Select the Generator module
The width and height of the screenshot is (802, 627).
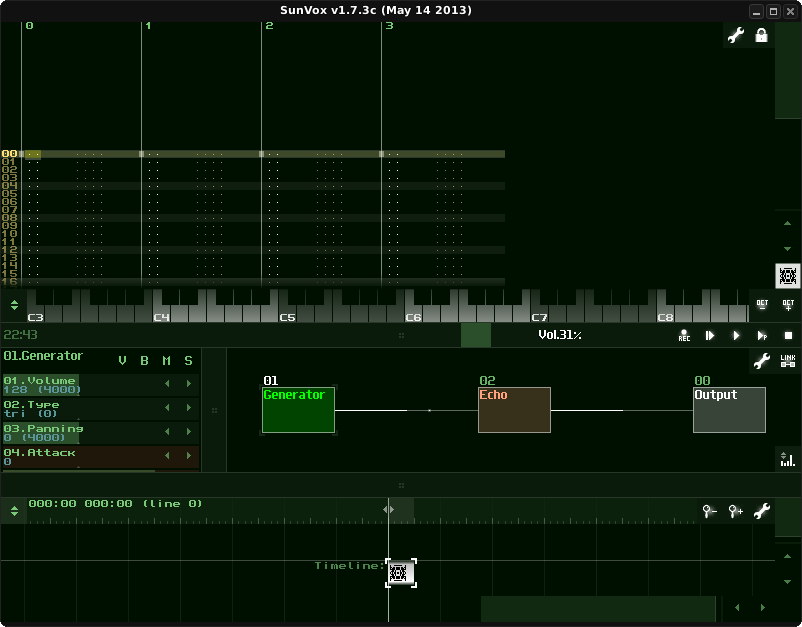coord(298,410)
